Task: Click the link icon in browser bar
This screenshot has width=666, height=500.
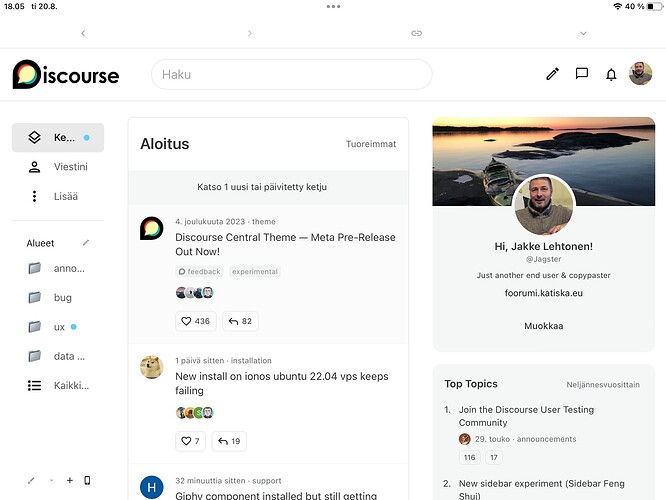Action: point(416,33)
